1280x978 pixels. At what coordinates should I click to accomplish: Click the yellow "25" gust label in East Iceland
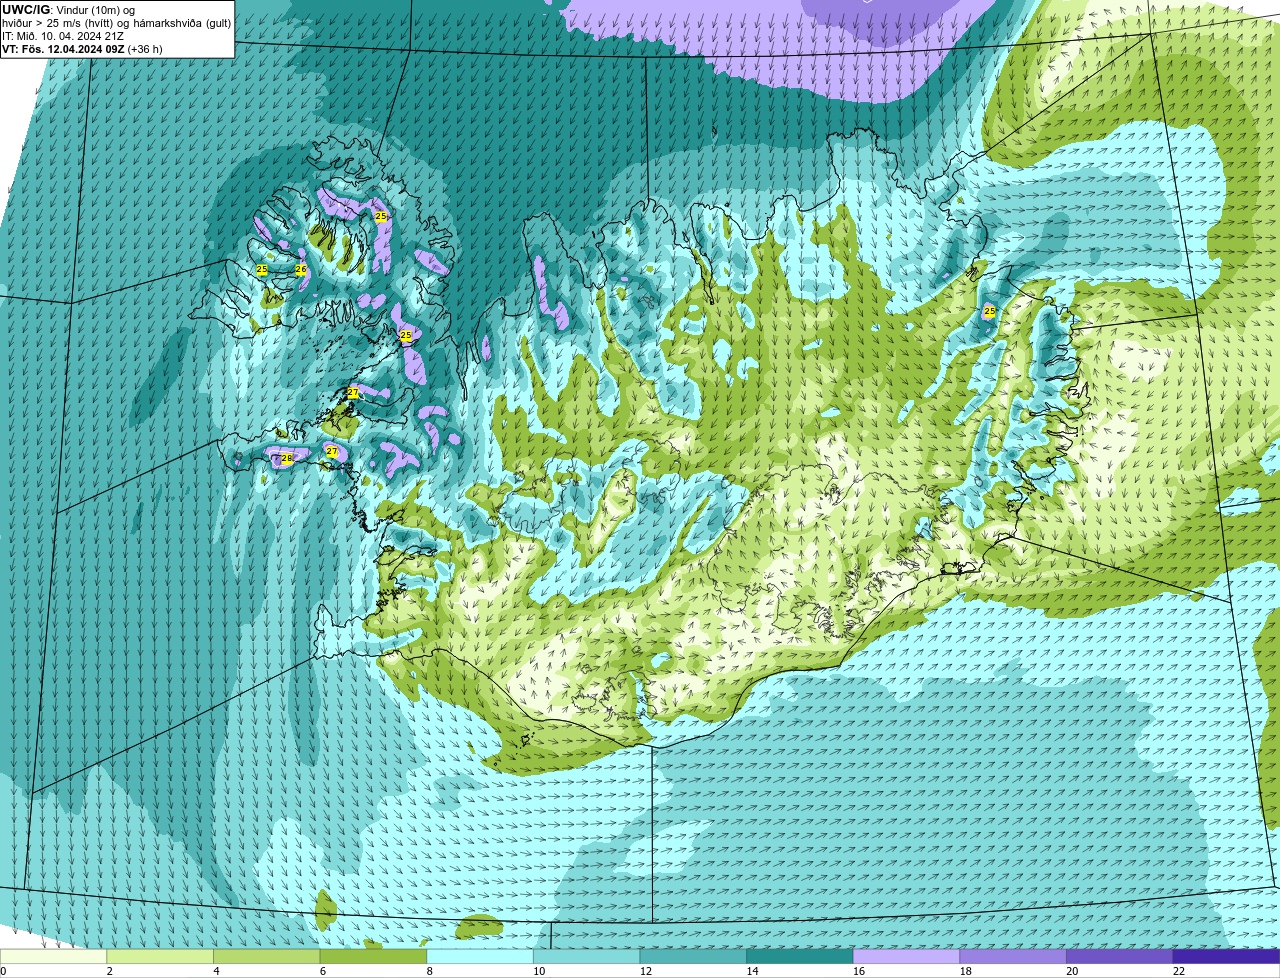point(990,312)
